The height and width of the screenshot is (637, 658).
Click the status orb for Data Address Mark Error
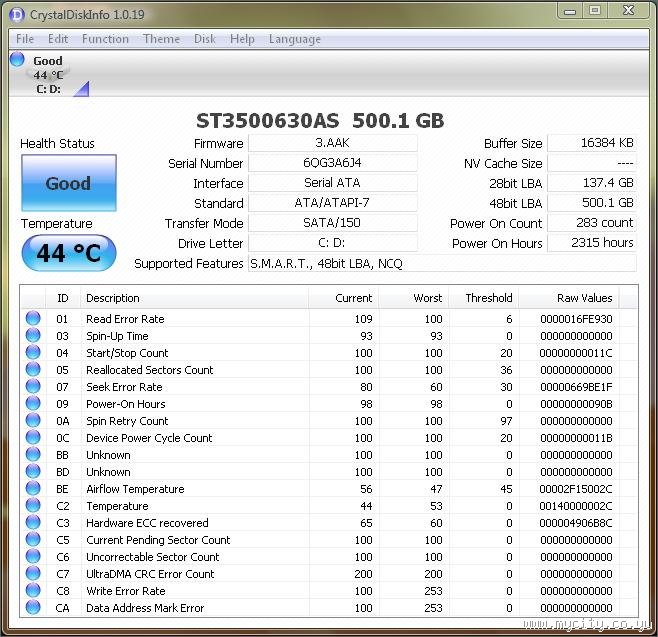[33, 608]
